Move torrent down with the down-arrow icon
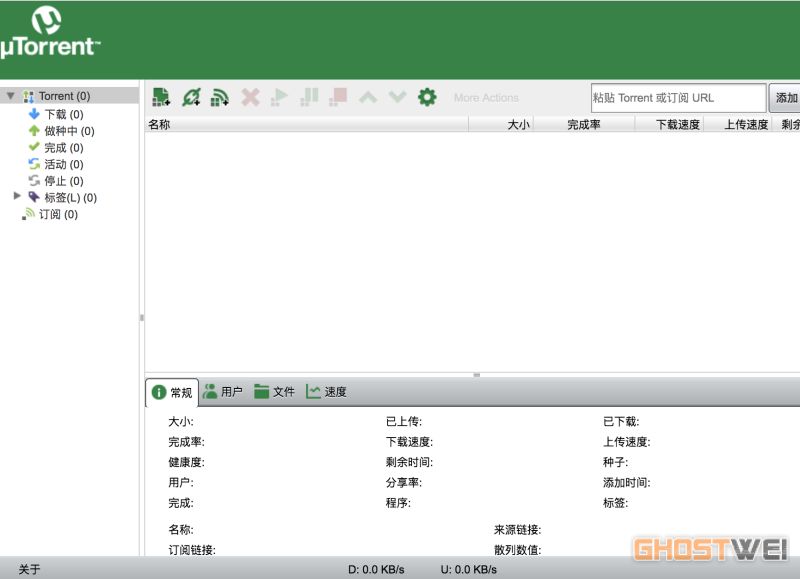 [397, 97]
